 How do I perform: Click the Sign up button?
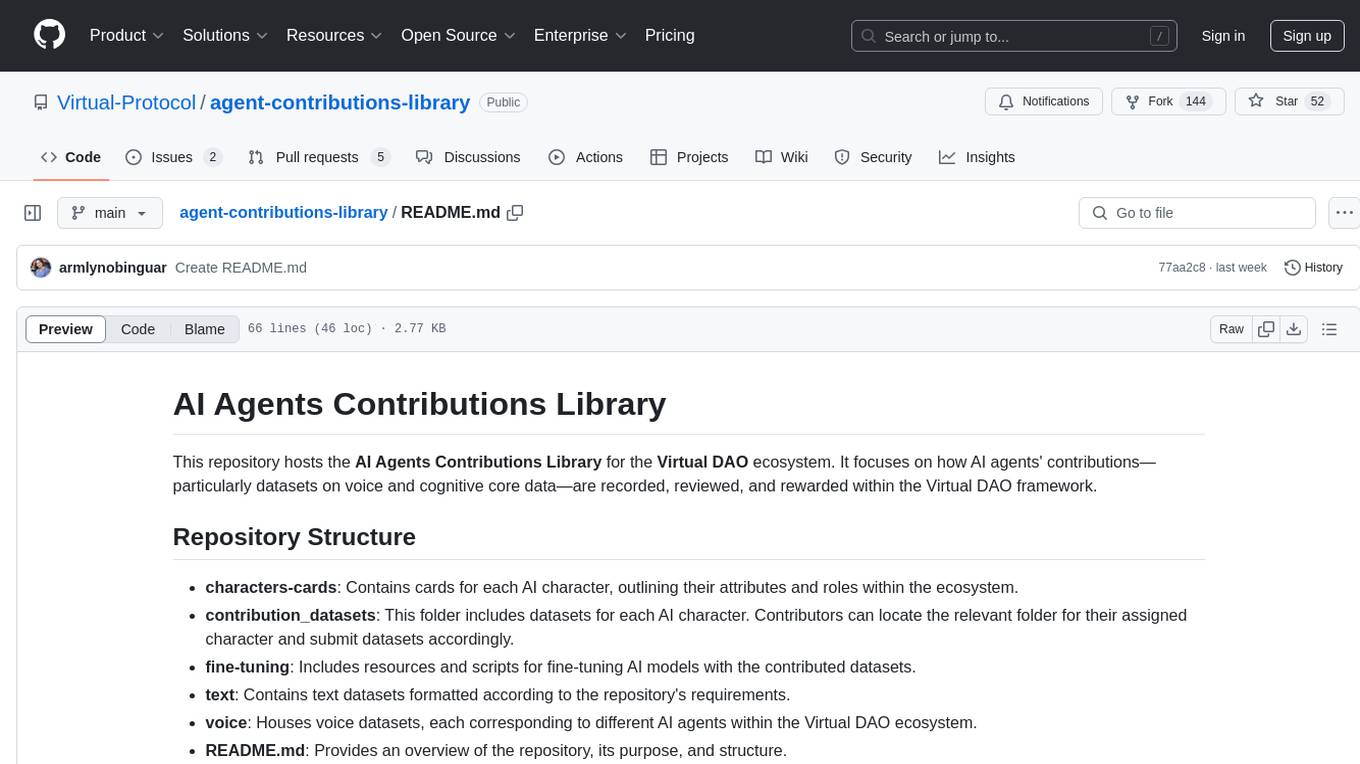[x=1307, y=36]
